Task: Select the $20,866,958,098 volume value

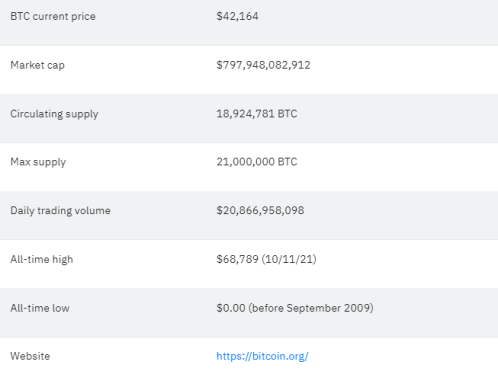Action: 260,210
